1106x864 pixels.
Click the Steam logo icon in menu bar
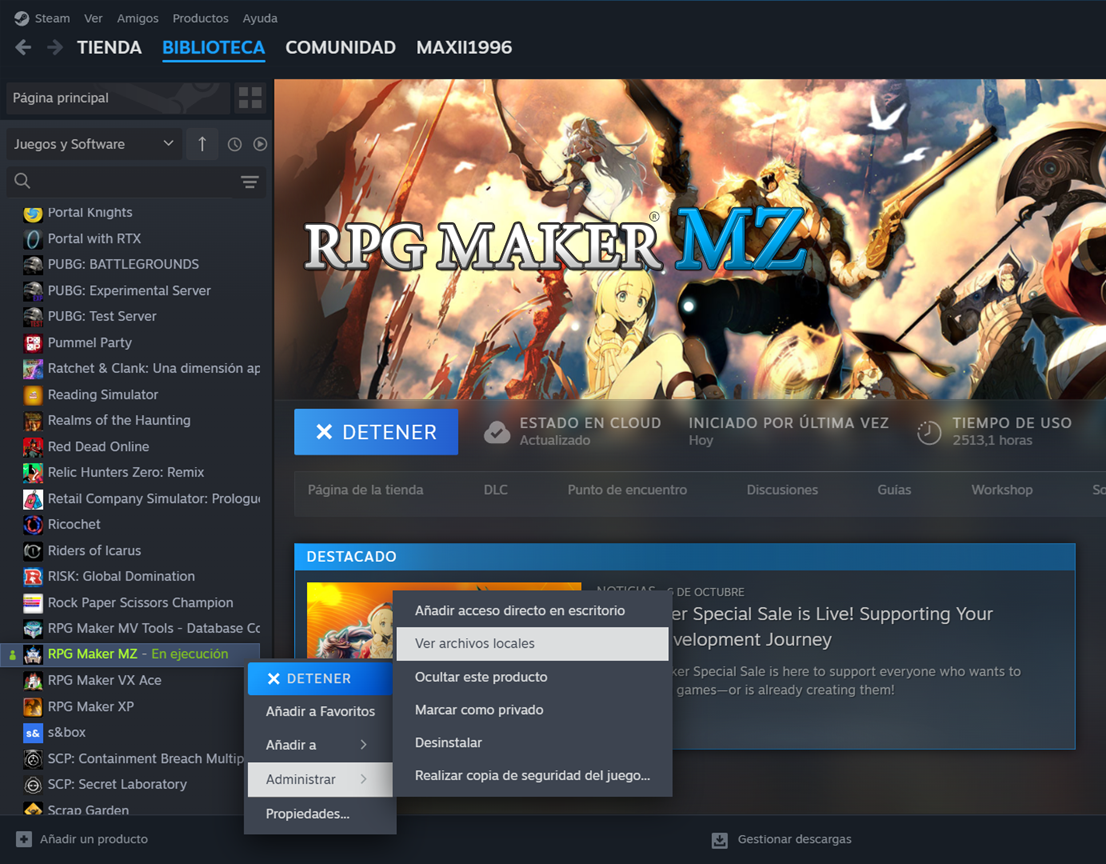pyautogui.click(x=22, y=18)
